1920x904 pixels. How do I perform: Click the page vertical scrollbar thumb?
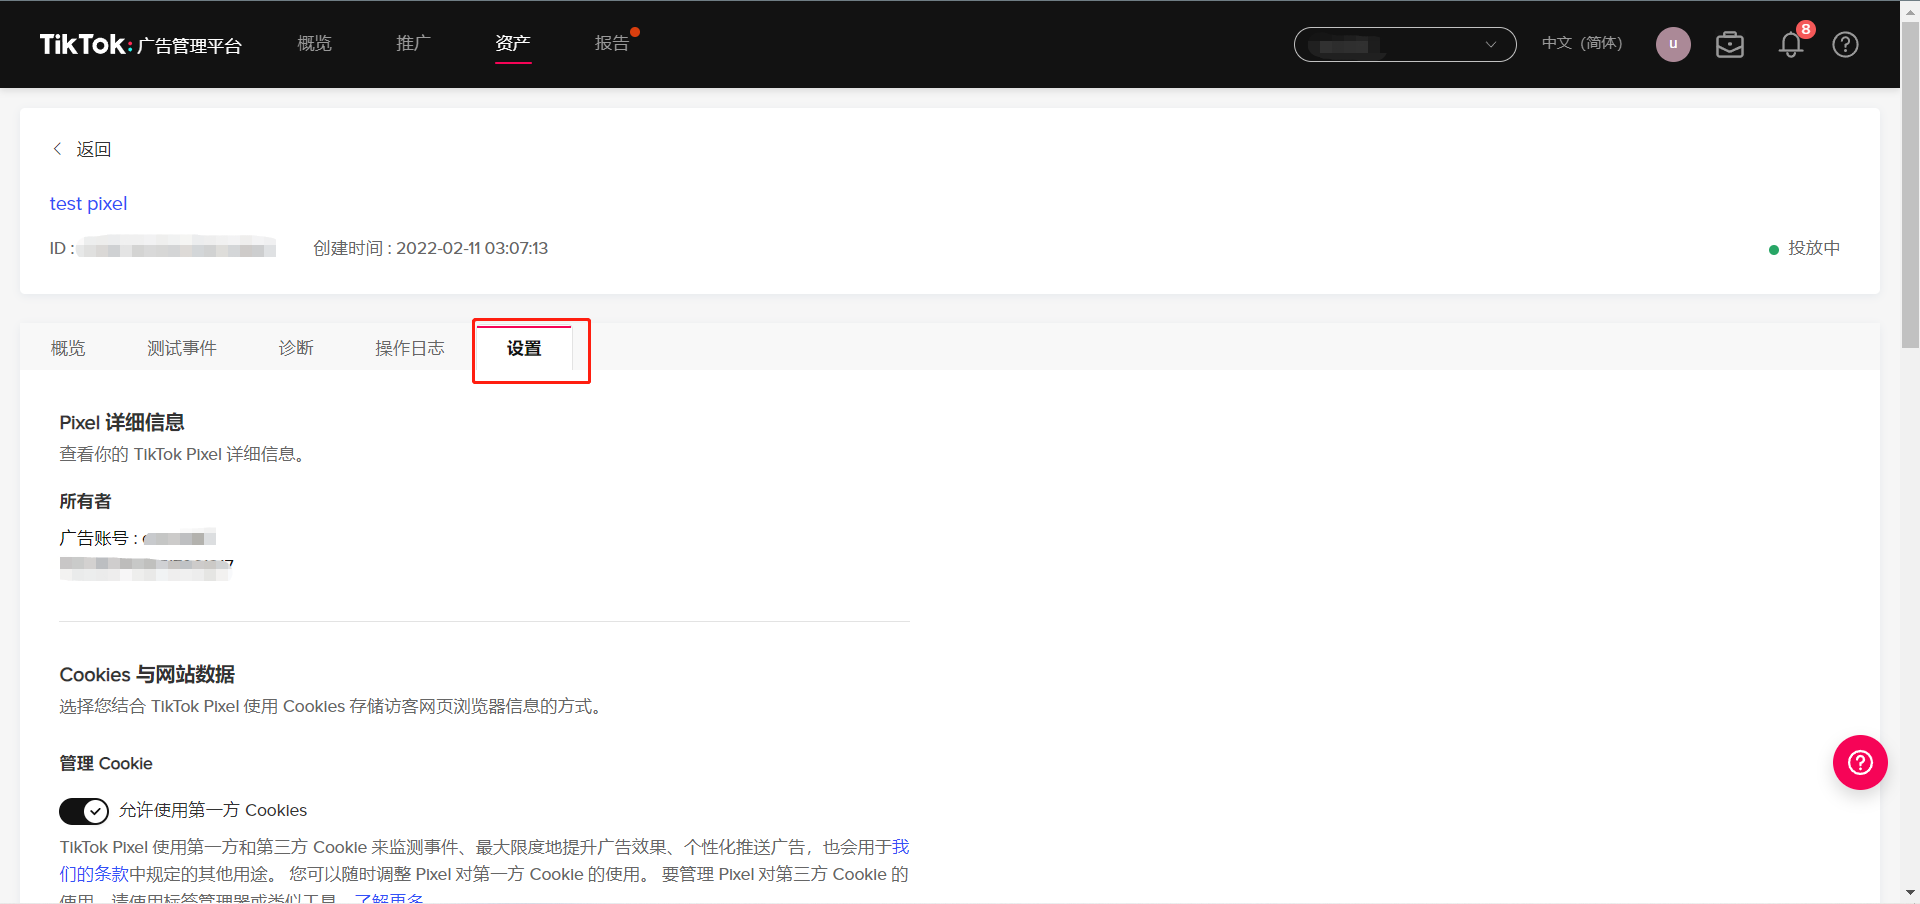click(x=1910, y=185)
